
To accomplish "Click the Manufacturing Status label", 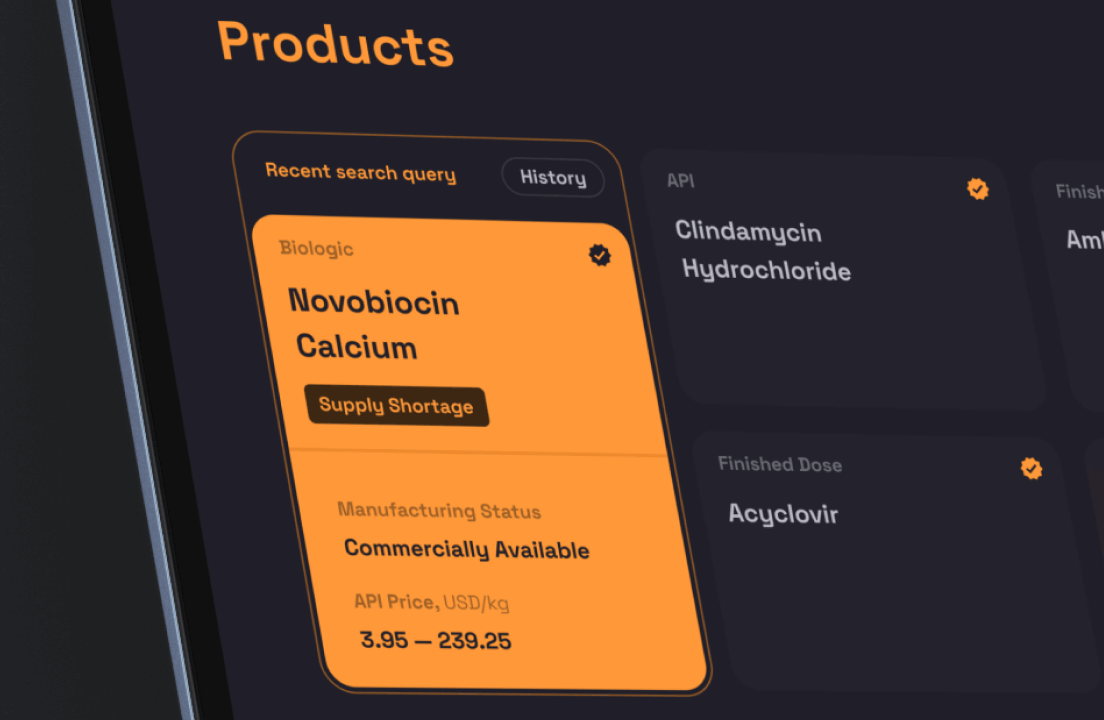I will point(439,510).
